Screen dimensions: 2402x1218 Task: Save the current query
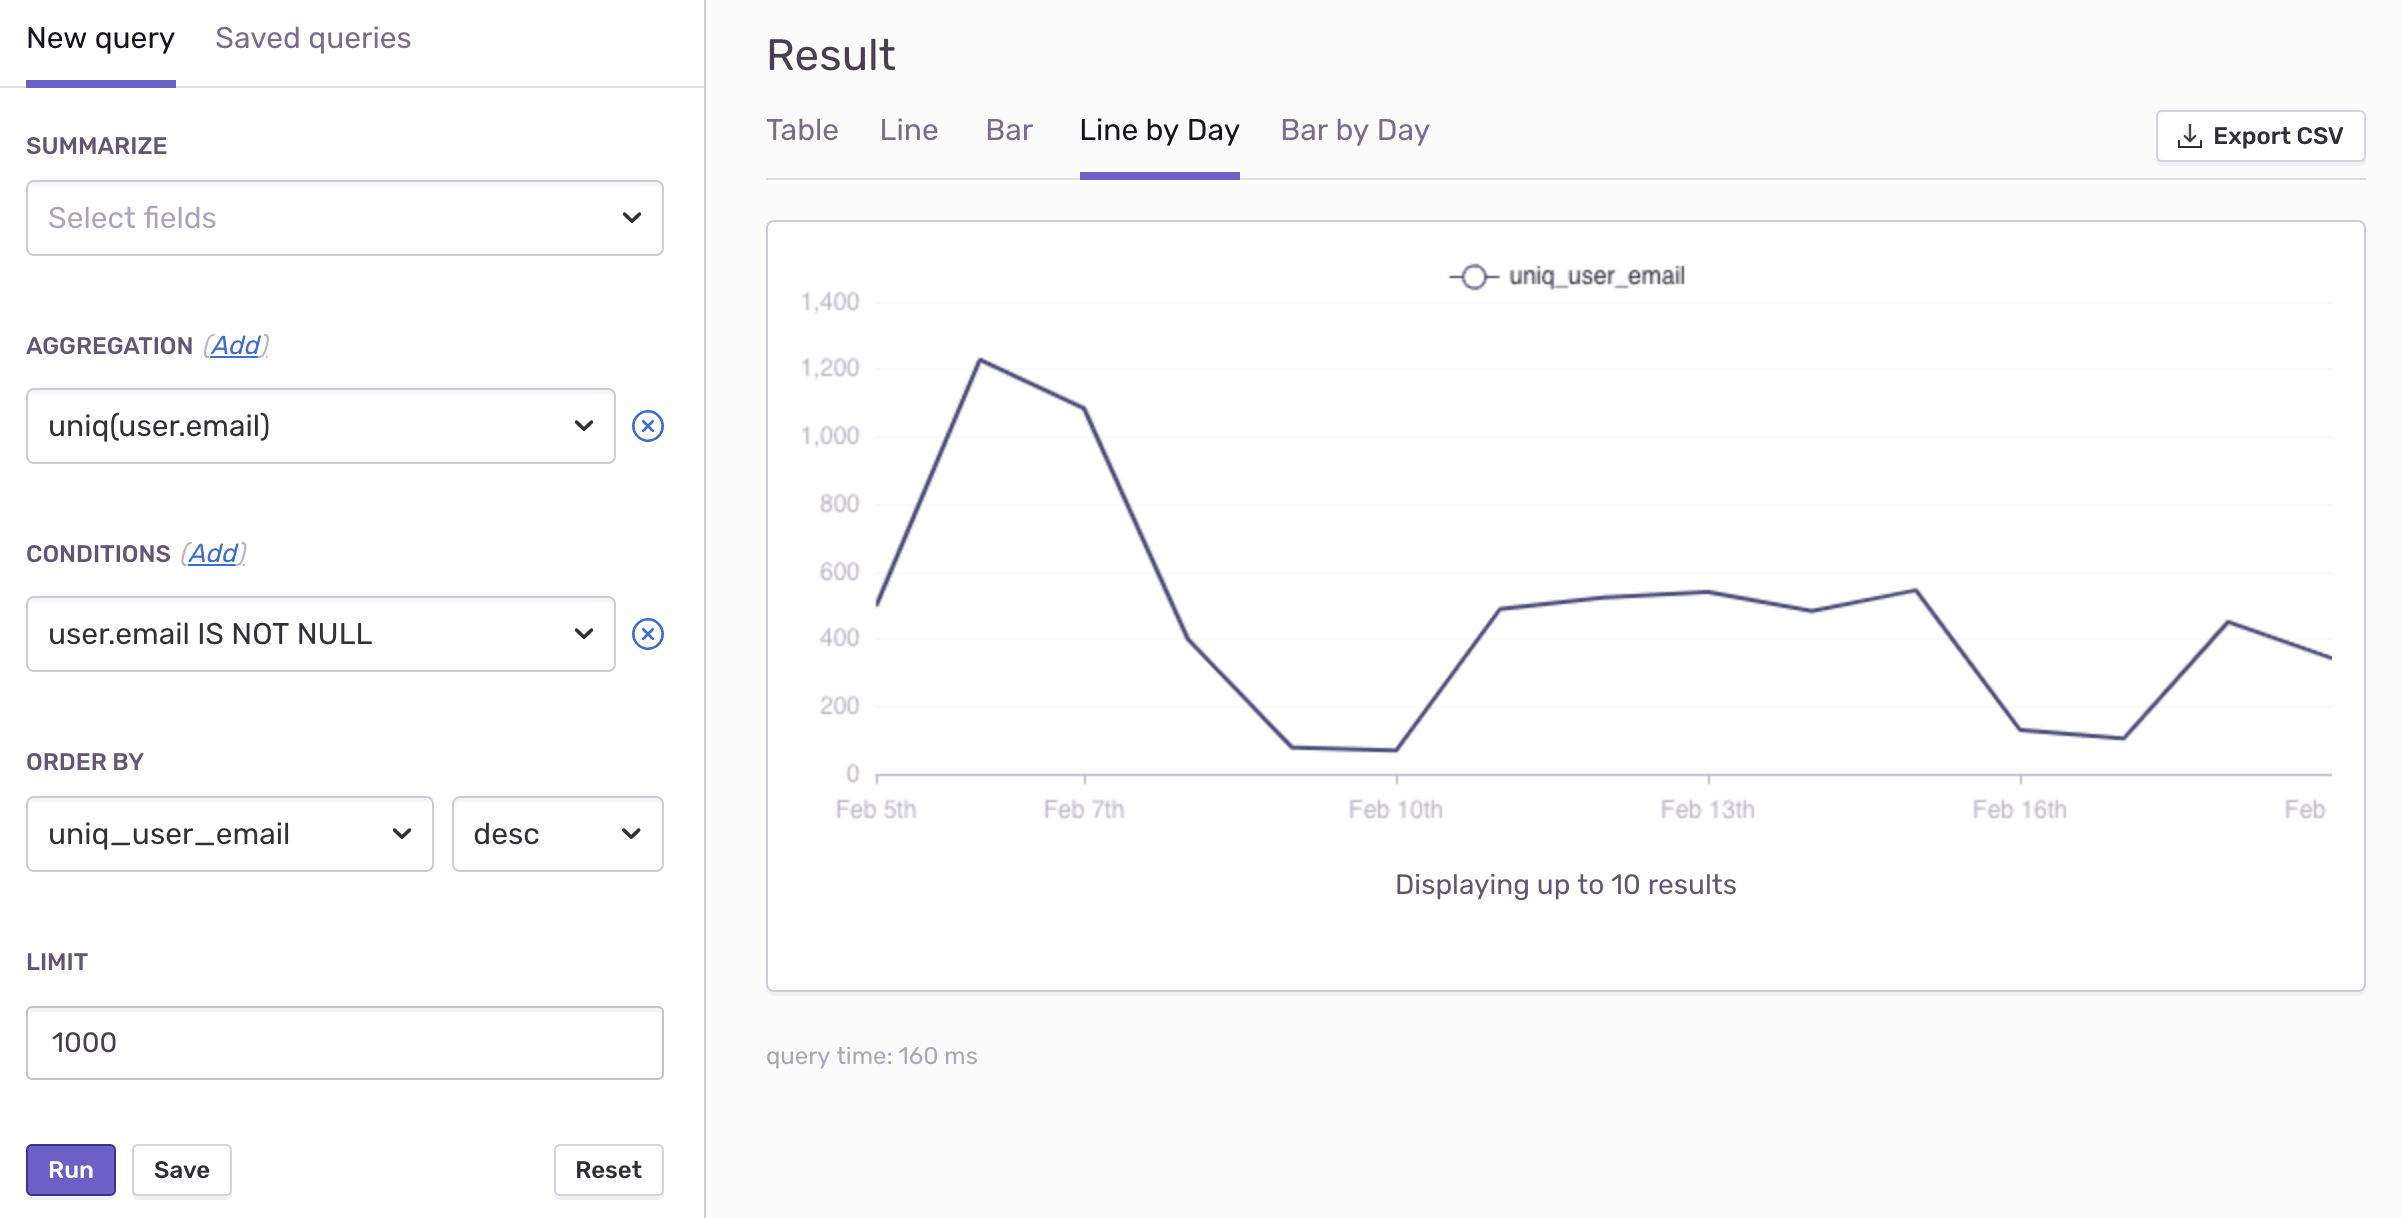tap(181, 1169)
